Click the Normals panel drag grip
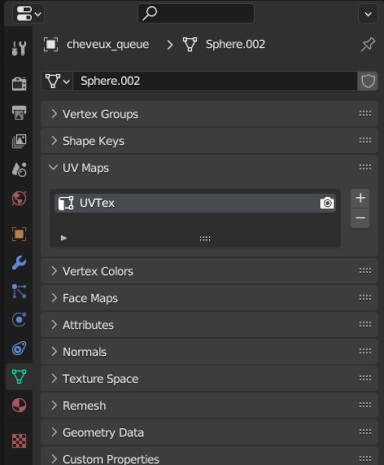This screenshot has width=384, height=465. 365,351
